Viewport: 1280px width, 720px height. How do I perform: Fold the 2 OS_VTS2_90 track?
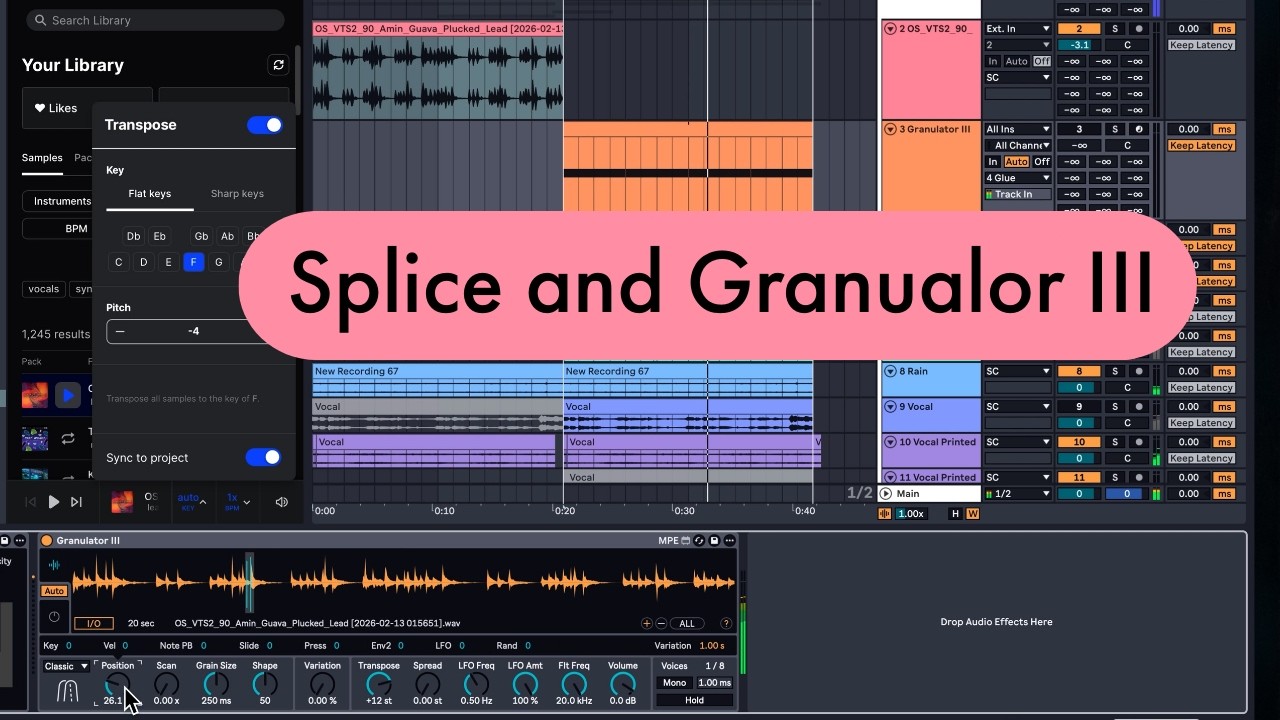point(890,29)
